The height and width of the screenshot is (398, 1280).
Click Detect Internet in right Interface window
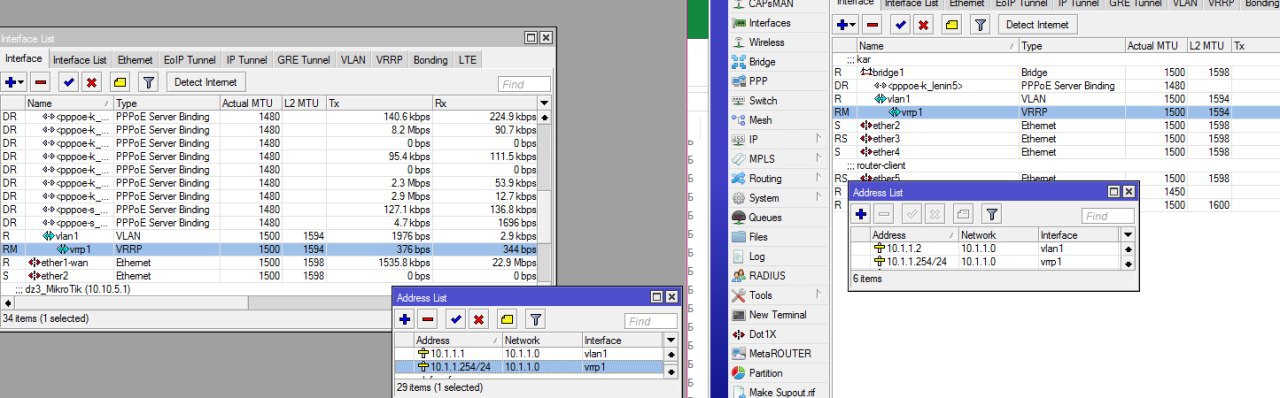[x=1037, y=24]
